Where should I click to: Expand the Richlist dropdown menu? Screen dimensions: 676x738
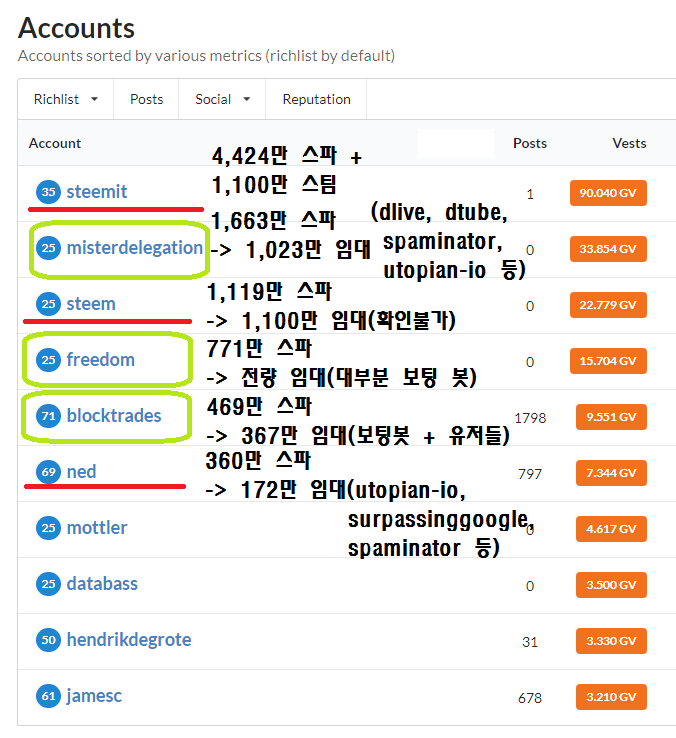[x=65, y=99]
